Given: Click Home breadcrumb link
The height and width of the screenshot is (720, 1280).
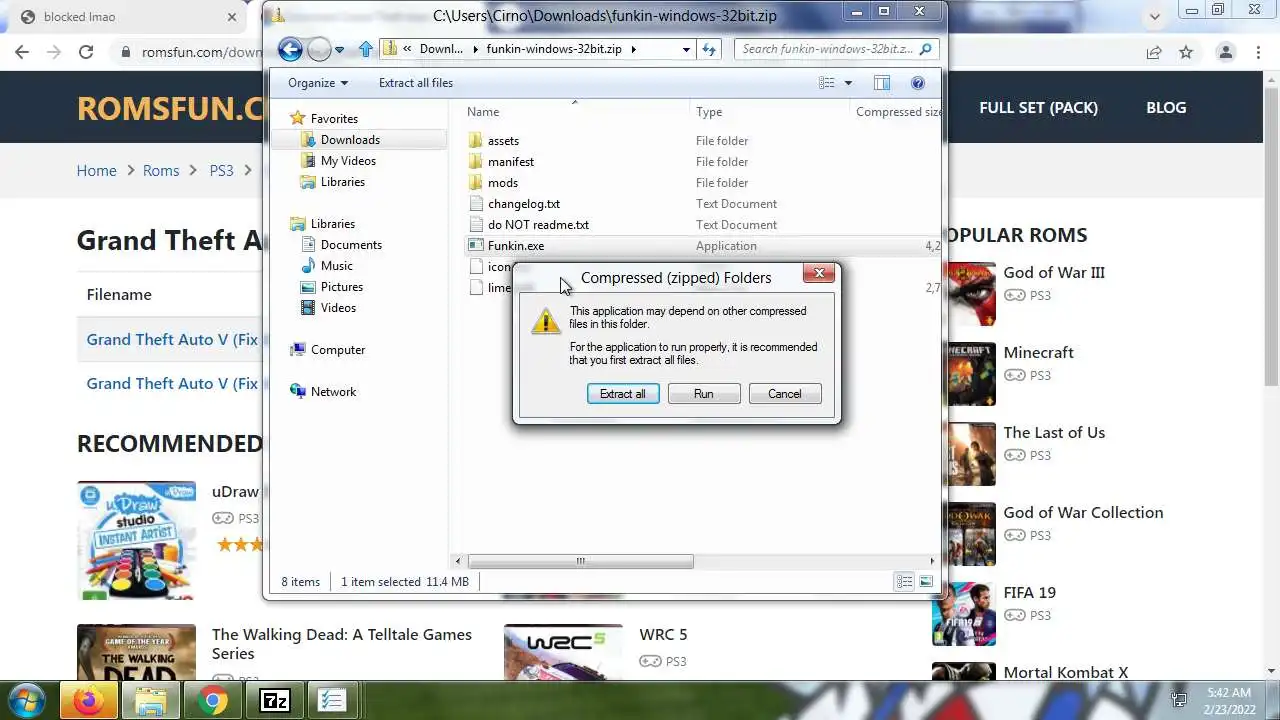Looking at the screenshot, I should point(97,171).
